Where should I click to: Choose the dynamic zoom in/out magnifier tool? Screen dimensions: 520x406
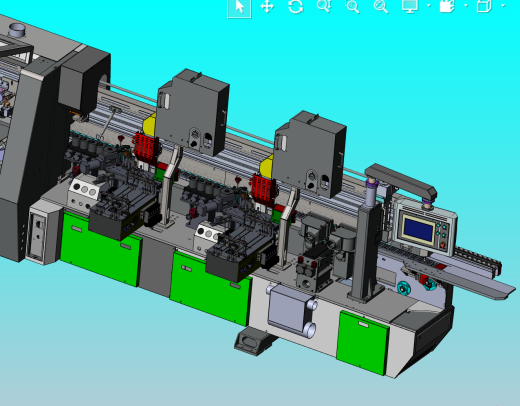coord(324,6)
